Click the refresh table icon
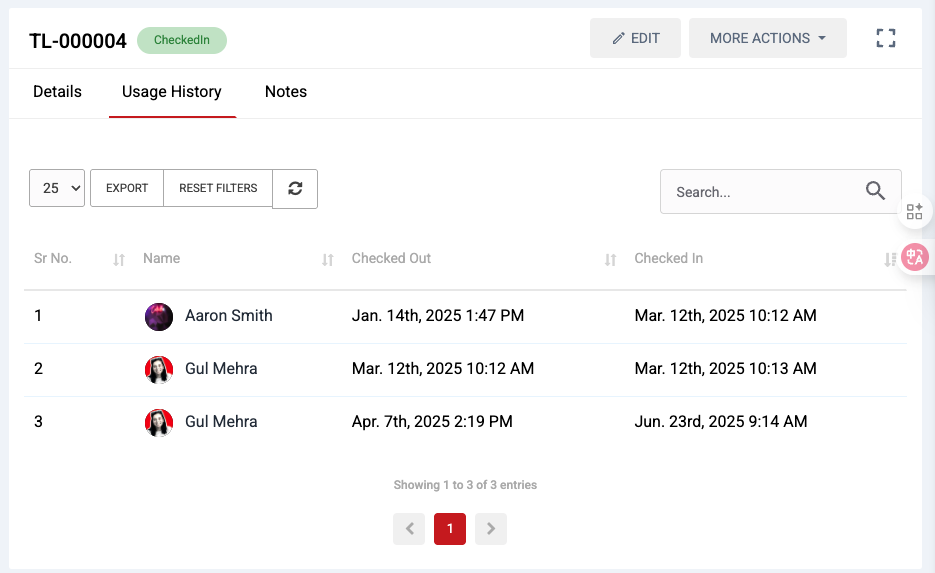Image resolution: width=935 pixels, height=573 pixels. tap(295, 189)
